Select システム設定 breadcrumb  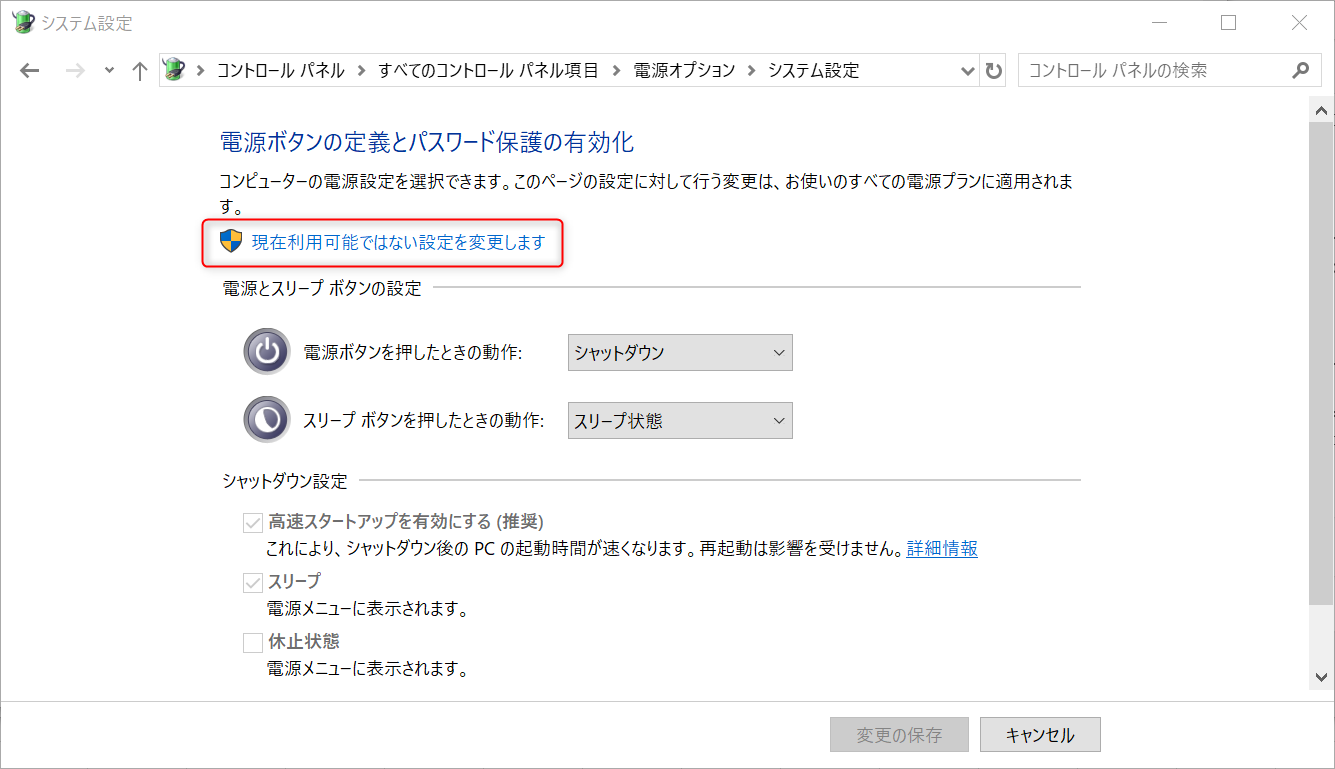point(813,71)
